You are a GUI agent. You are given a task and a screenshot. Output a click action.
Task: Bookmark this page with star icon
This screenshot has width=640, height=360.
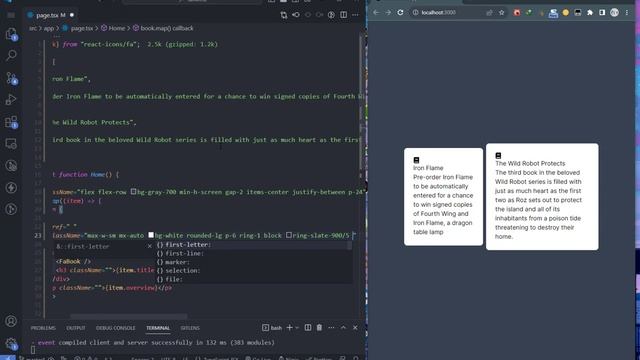point(502,13)
